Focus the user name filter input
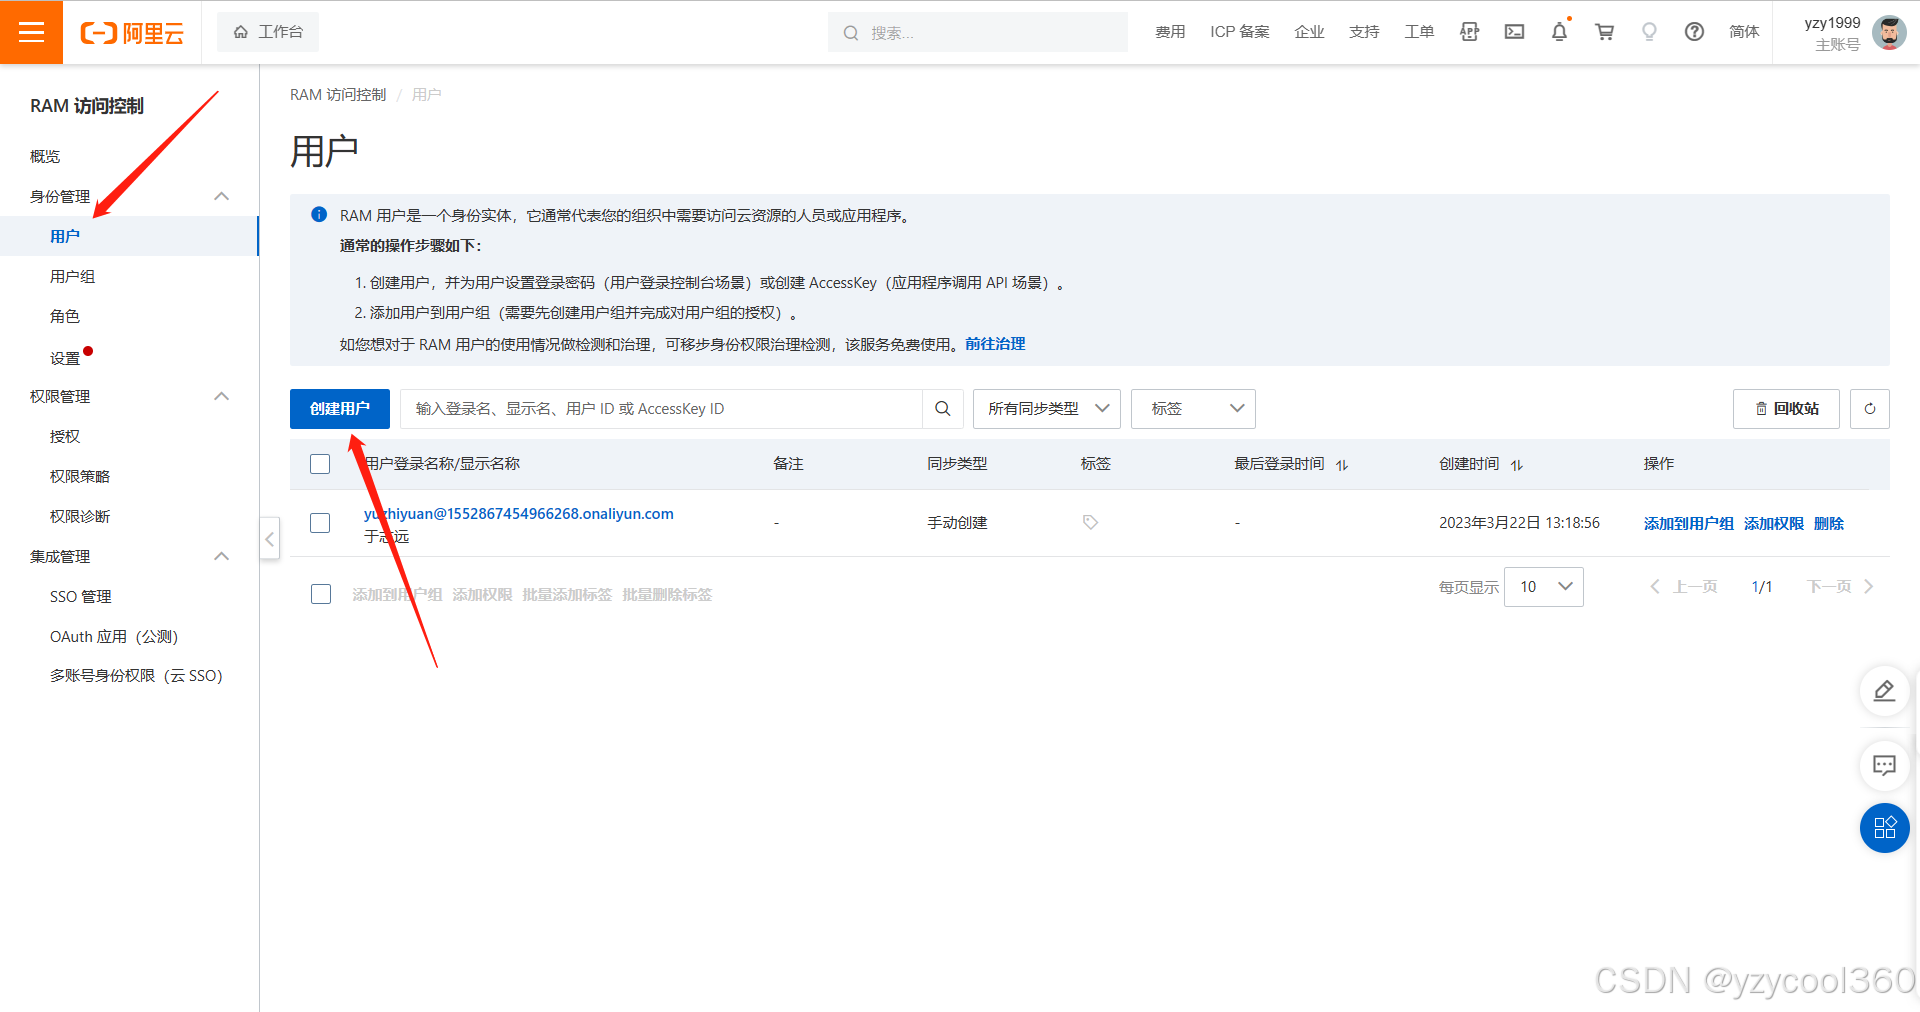The image size is (1920, 1012). (661, 408)
